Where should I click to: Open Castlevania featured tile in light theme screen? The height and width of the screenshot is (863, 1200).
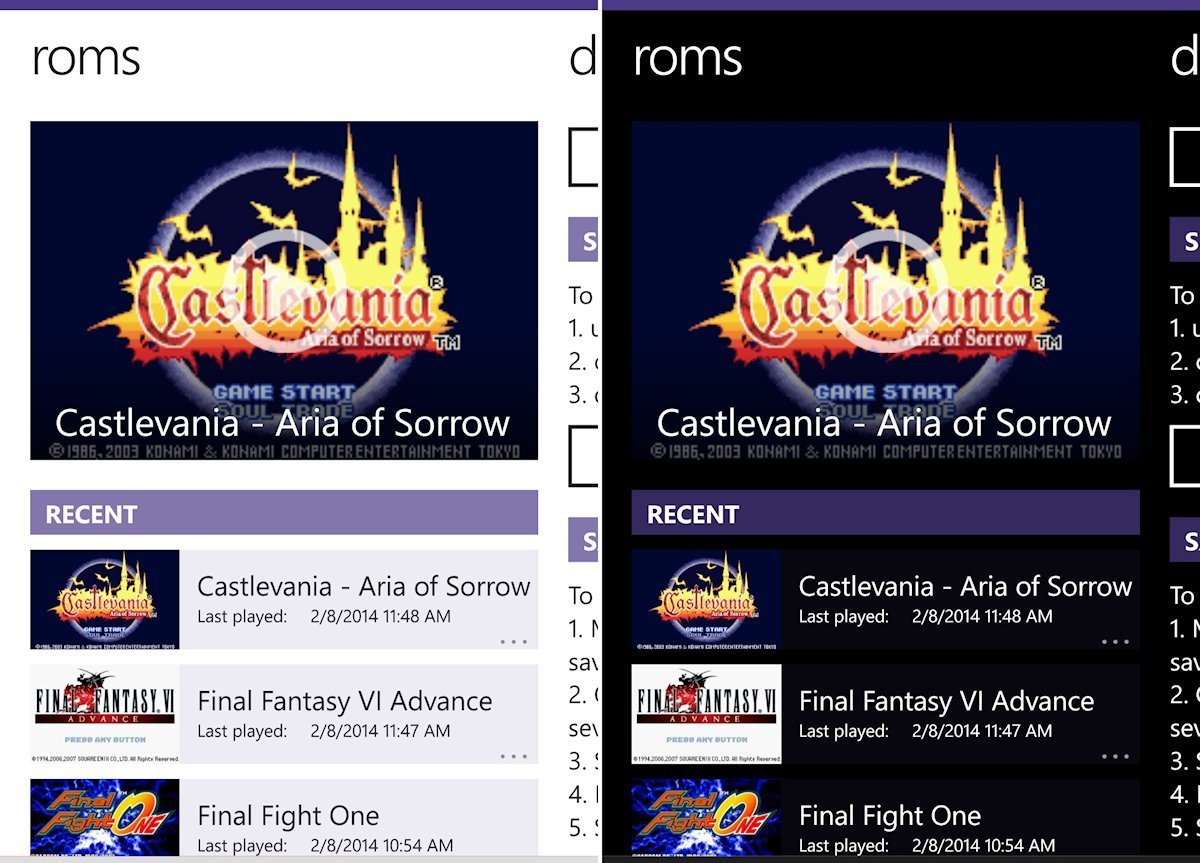[284, 291]
